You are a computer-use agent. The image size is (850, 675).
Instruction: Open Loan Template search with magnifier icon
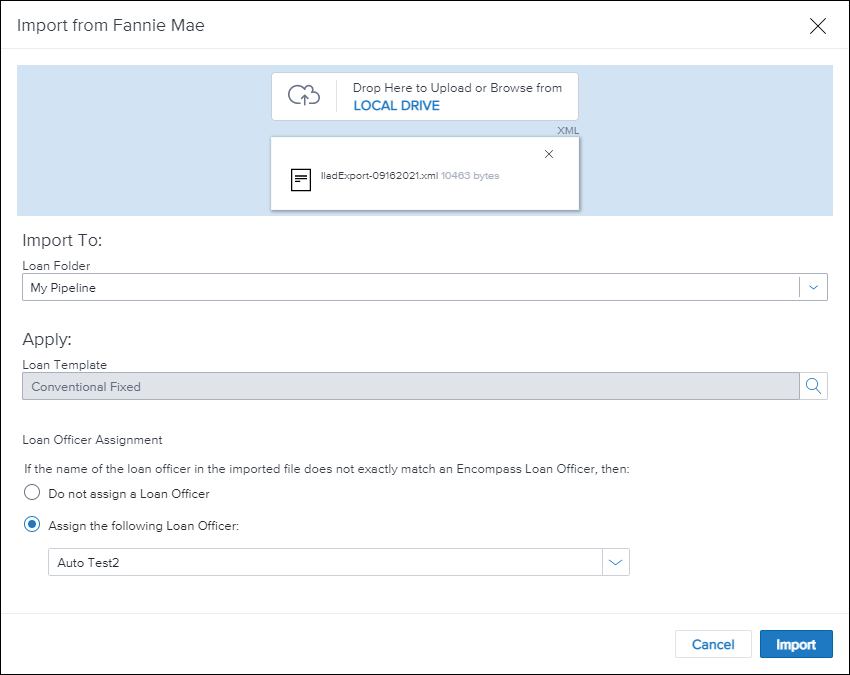pyautogui.click(x=813, y=386)
